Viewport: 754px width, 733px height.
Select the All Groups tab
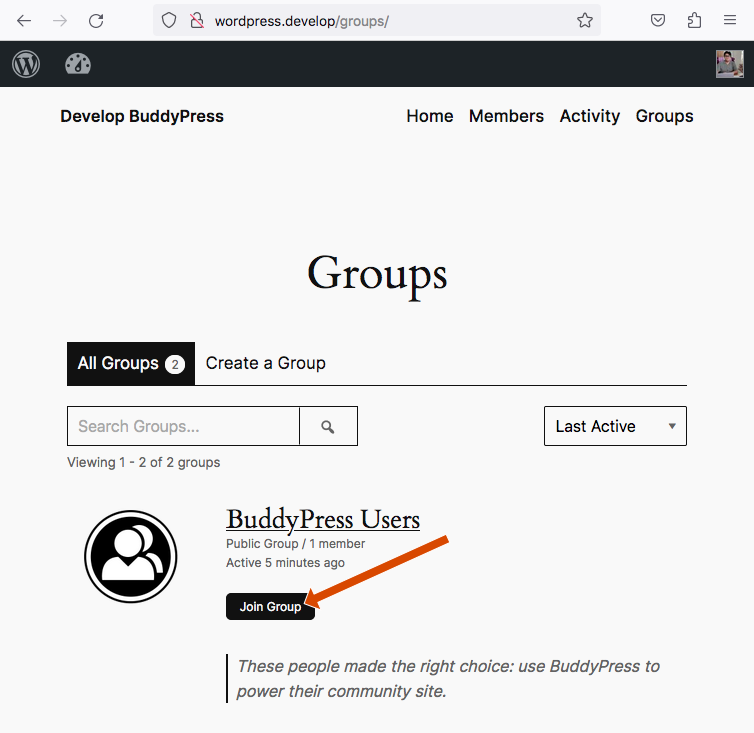[x=131, y=364]
